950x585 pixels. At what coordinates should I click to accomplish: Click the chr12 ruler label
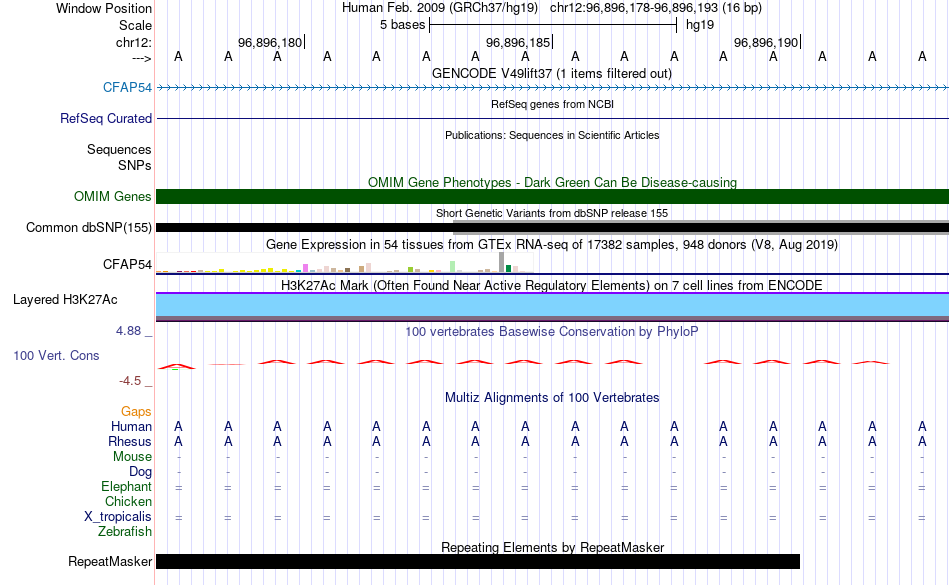point(133,42)
